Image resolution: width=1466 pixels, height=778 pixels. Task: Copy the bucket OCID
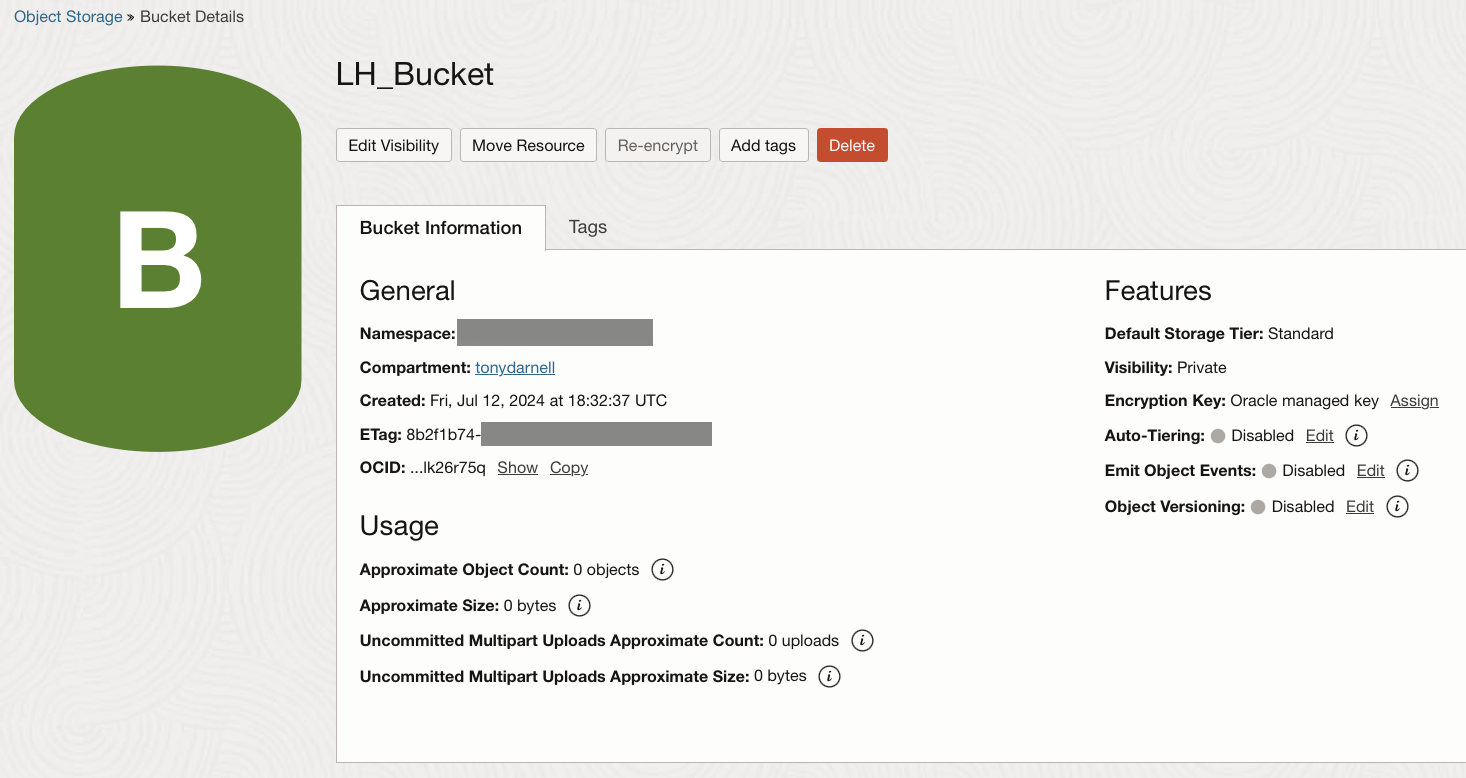coord(568,467)
